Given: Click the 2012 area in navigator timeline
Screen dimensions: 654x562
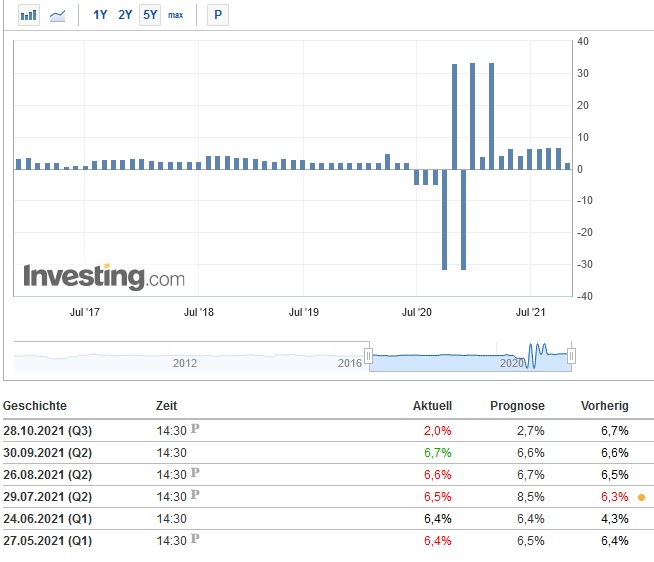Looking at the screenshot, I should click(x=185, y=362).
